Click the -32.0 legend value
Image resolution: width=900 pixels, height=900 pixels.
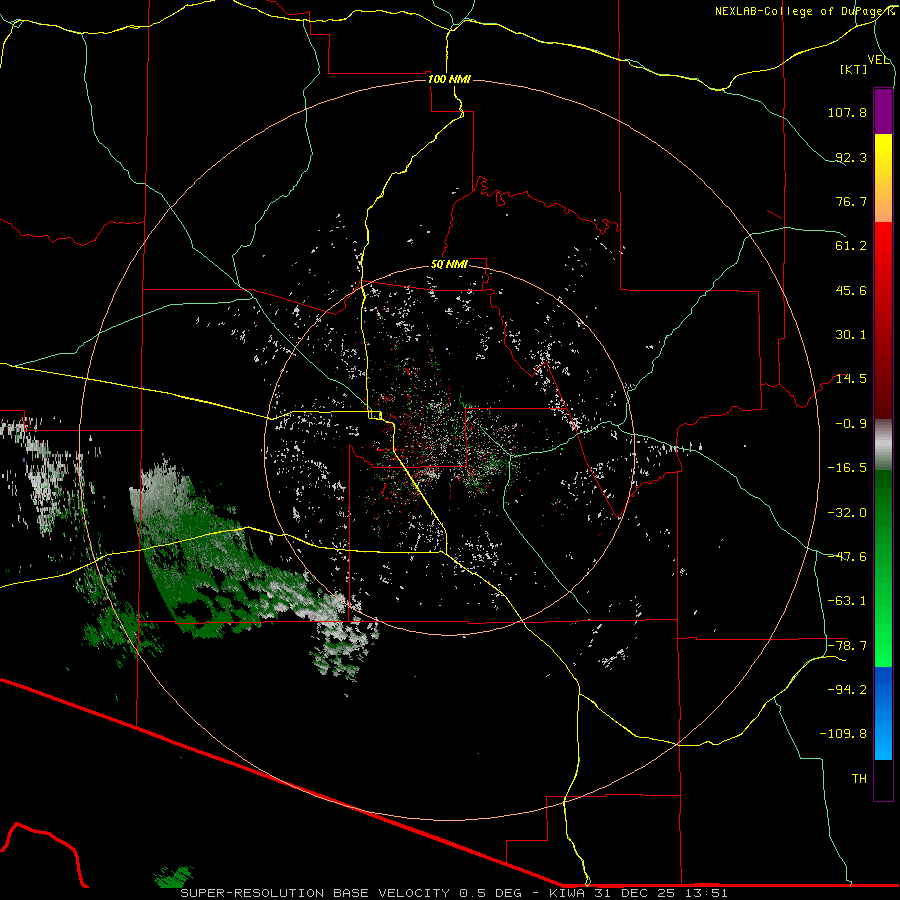[847, 513]
